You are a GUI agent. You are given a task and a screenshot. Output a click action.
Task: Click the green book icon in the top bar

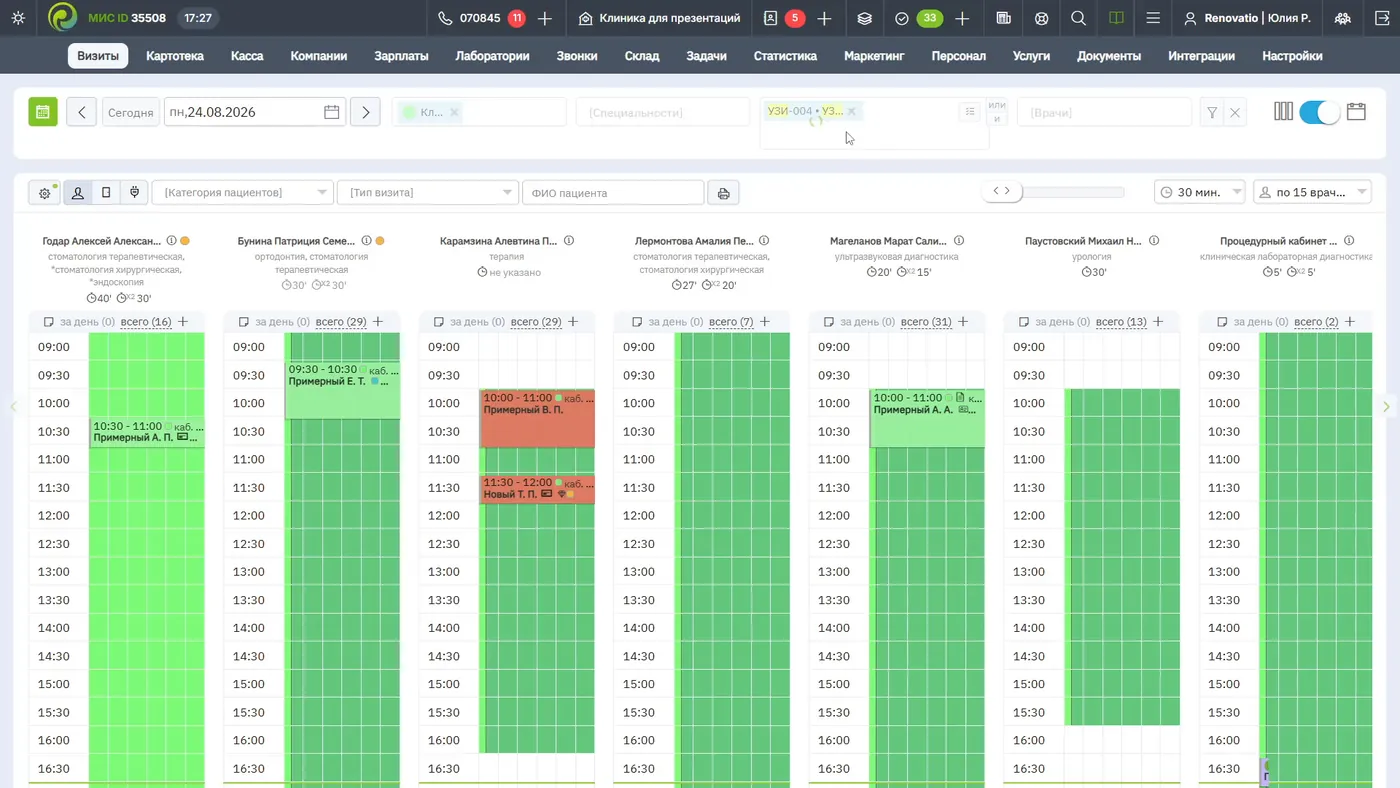(1116, 18)
